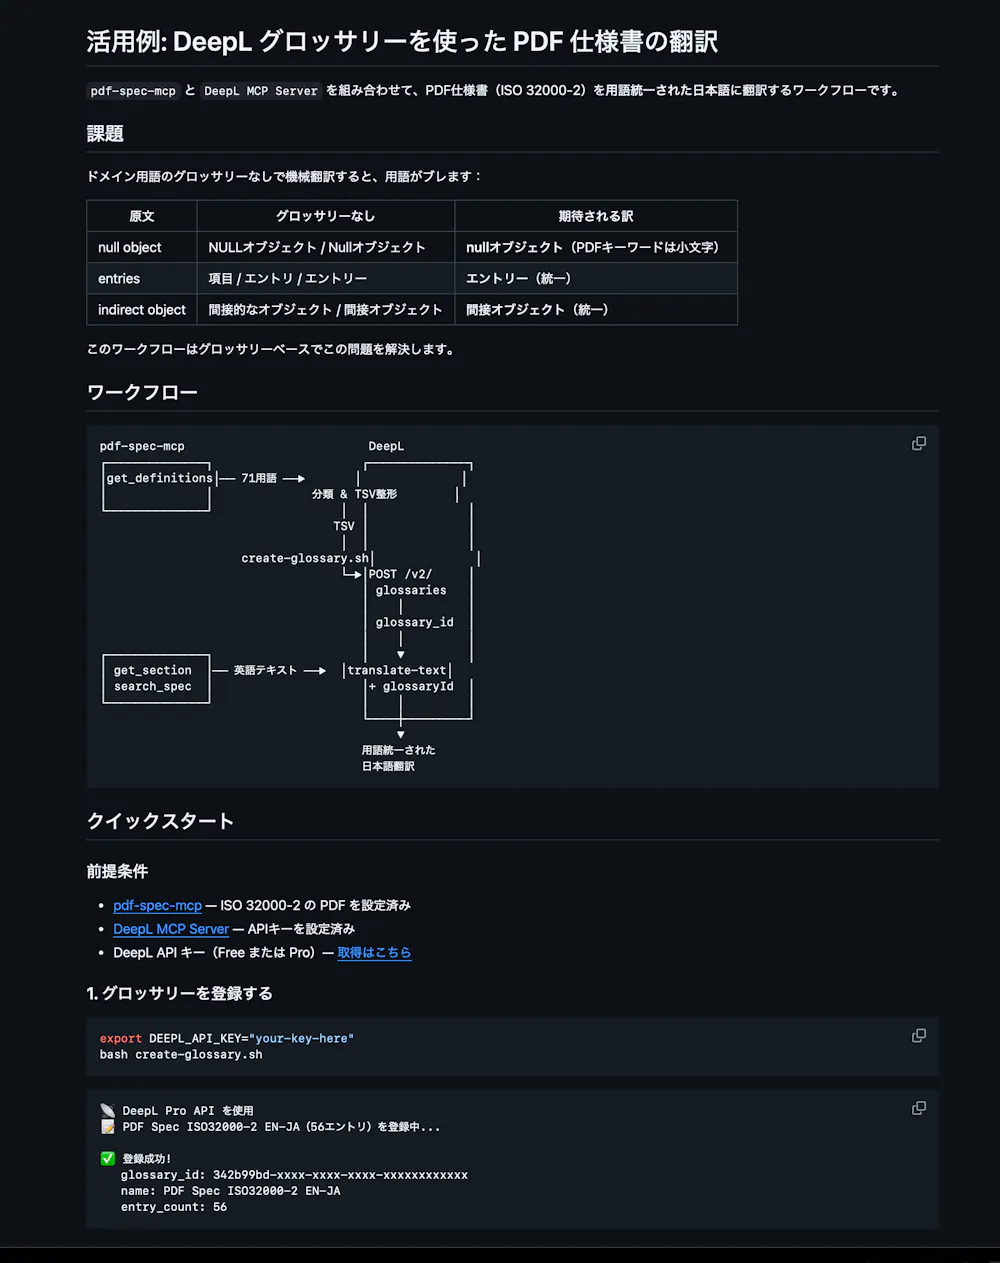Screen dimensions: 1000x1263
Task: Open the DeepL MCP Server link
Action: pos(171,929)
